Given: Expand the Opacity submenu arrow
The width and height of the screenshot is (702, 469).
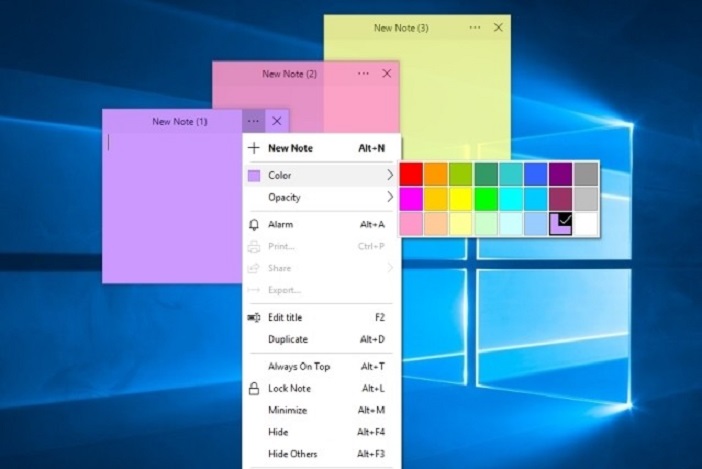Looking at the screenshot, I should 390,197.
